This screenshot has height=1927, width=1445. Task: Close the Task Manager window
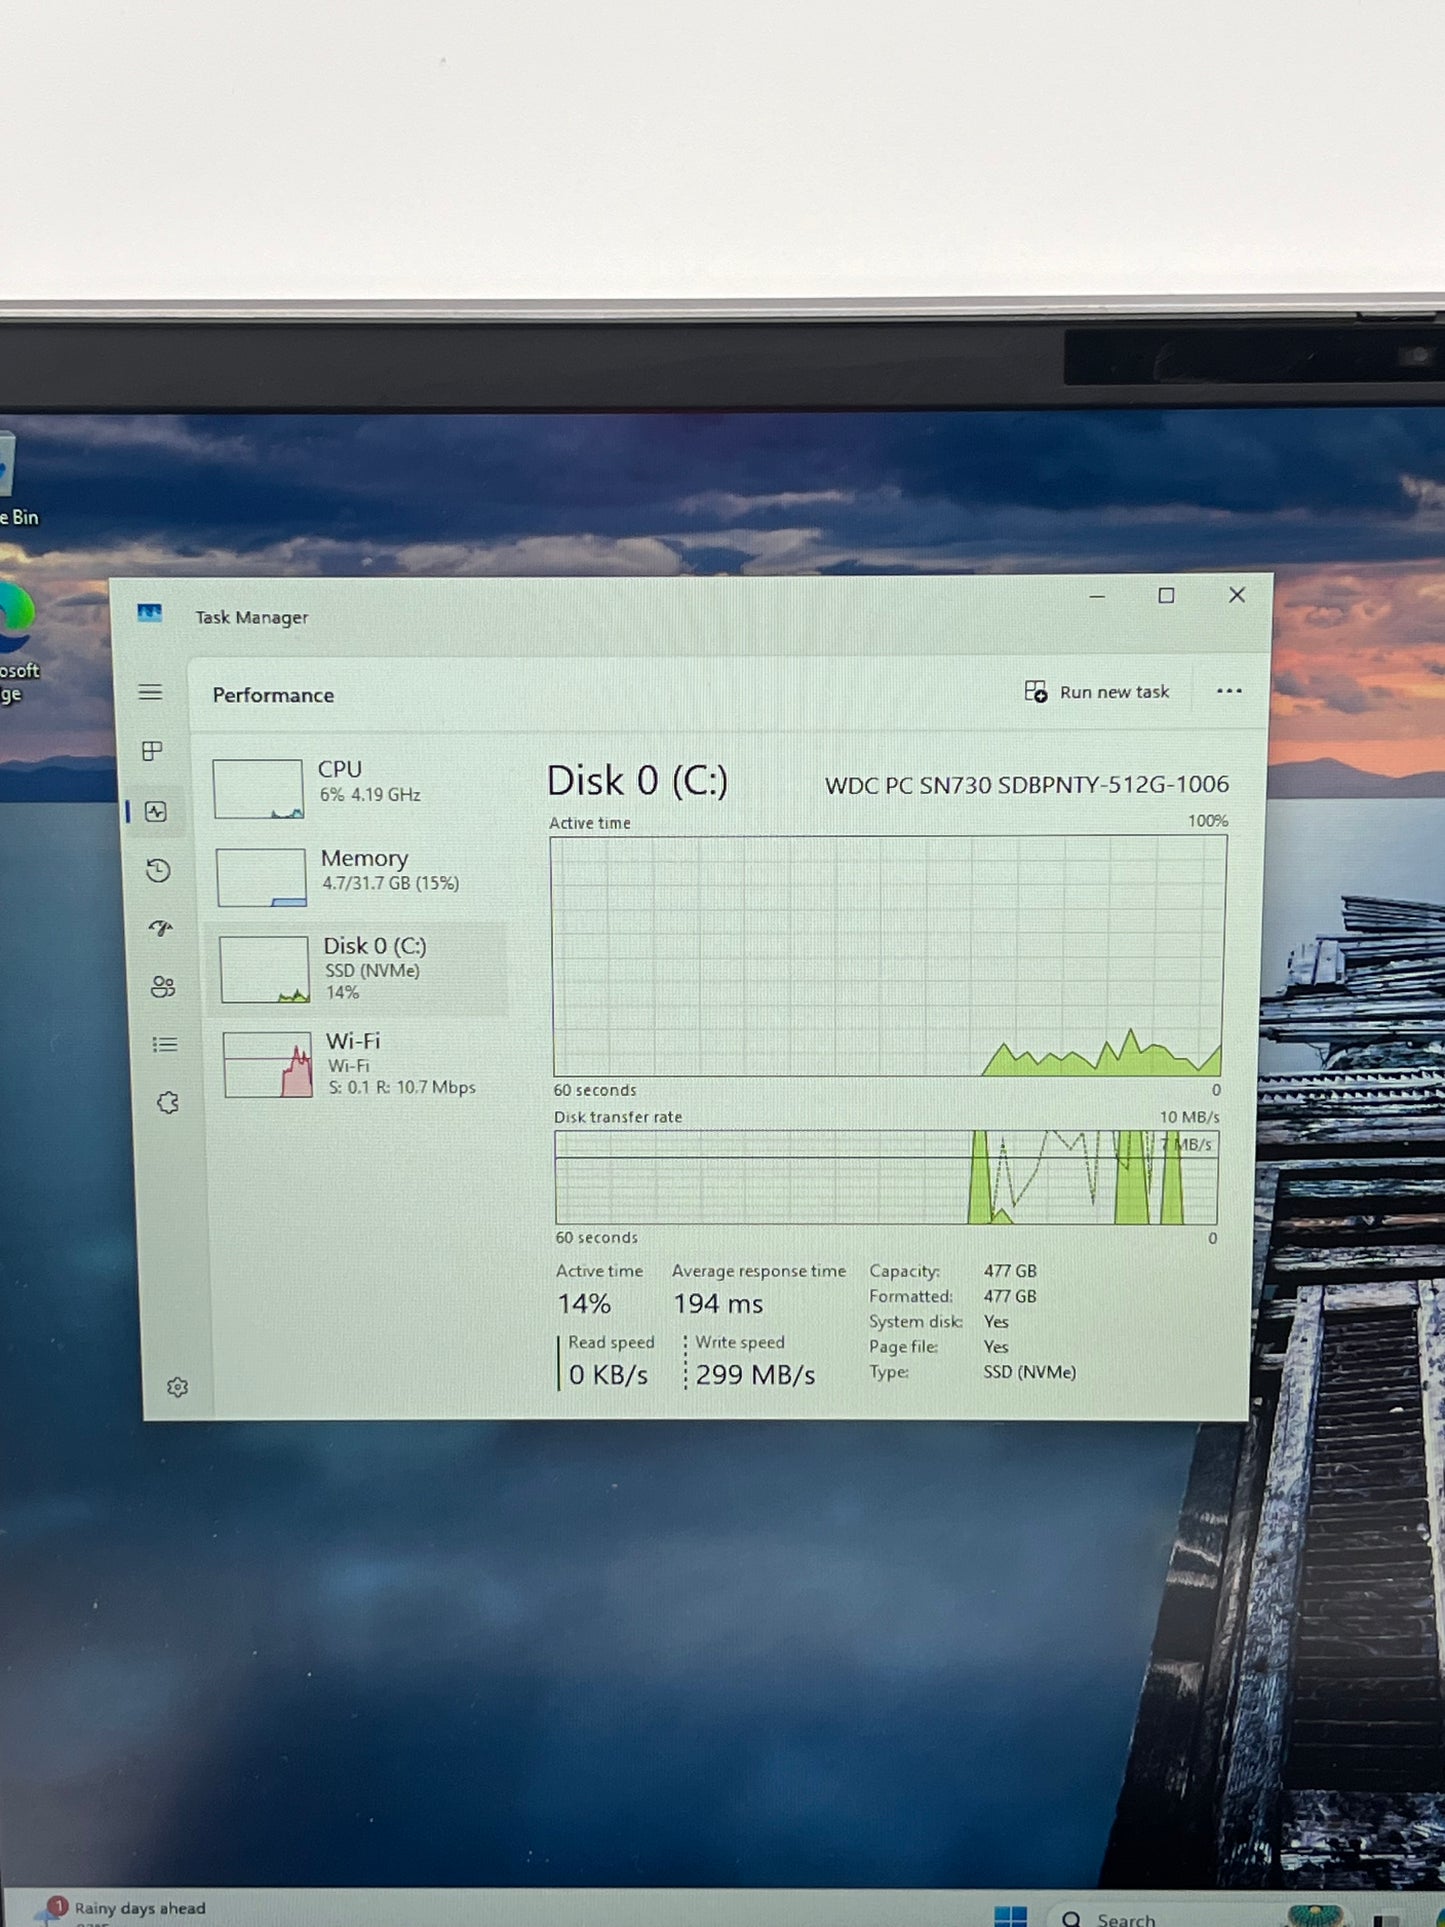(1237, 595)
